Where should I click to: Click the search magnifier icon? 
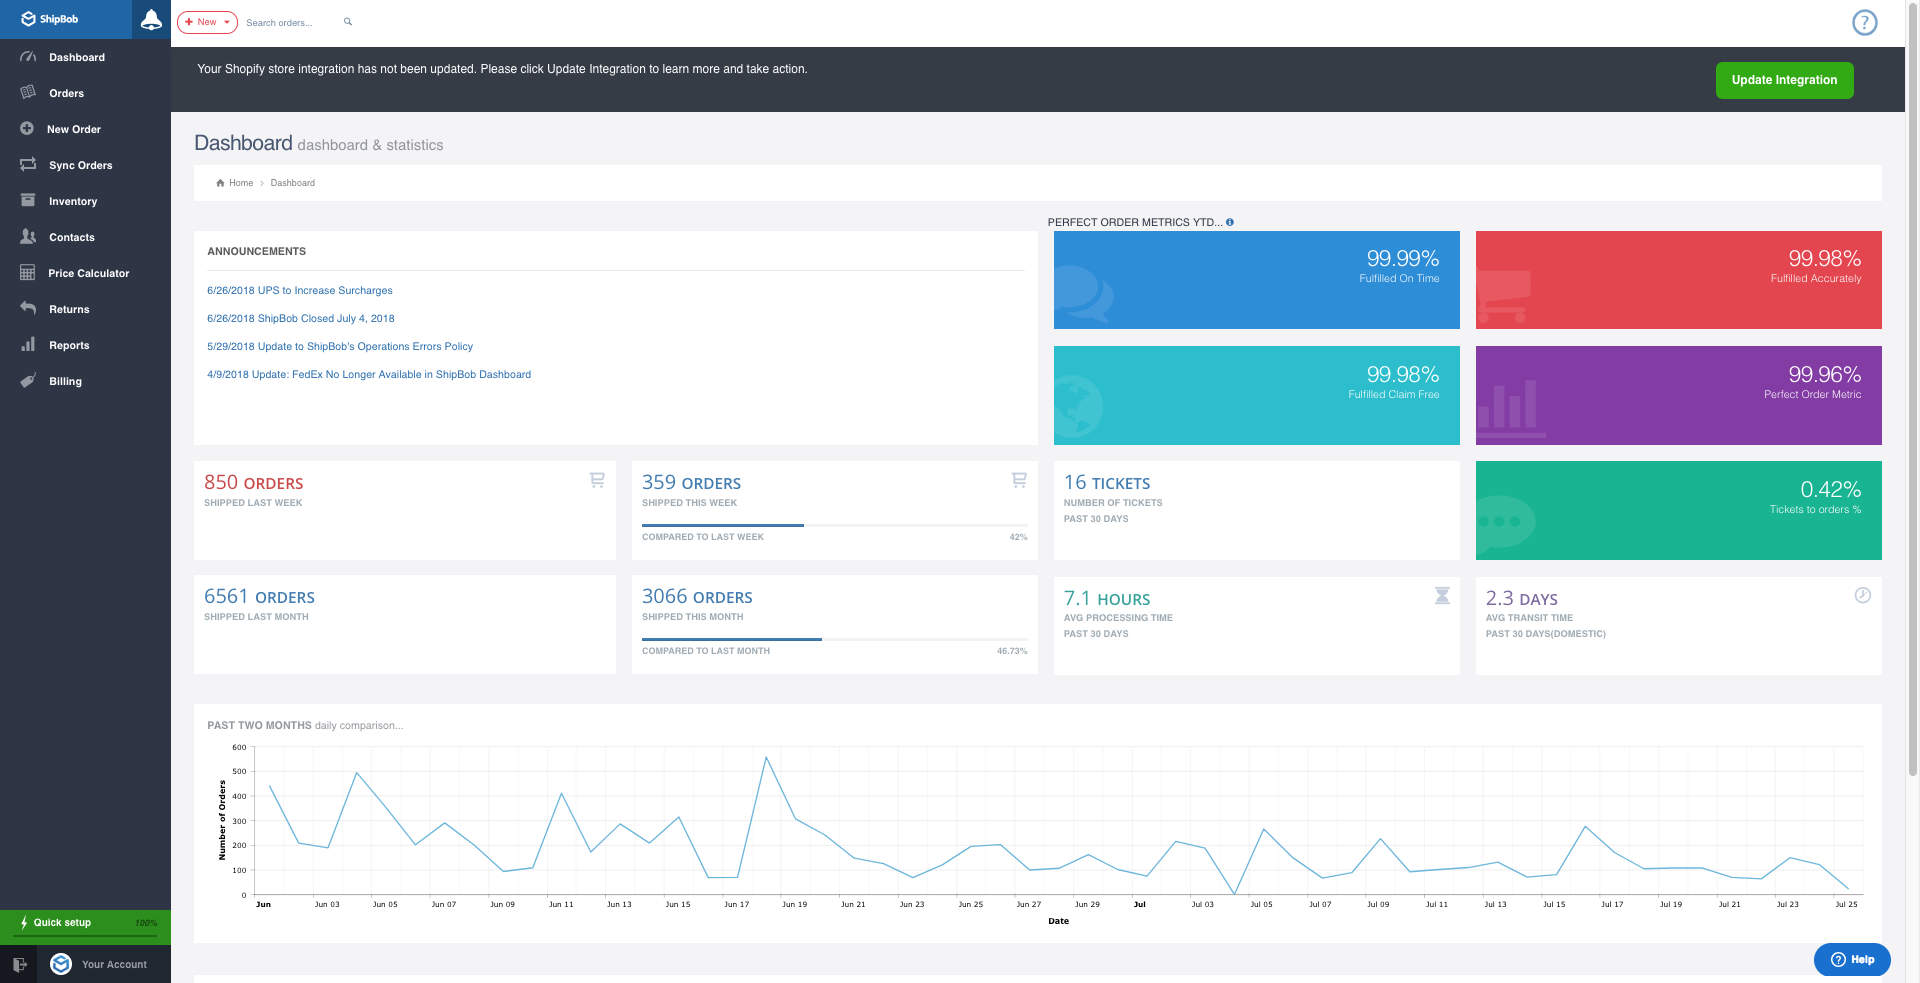(348, 22)
